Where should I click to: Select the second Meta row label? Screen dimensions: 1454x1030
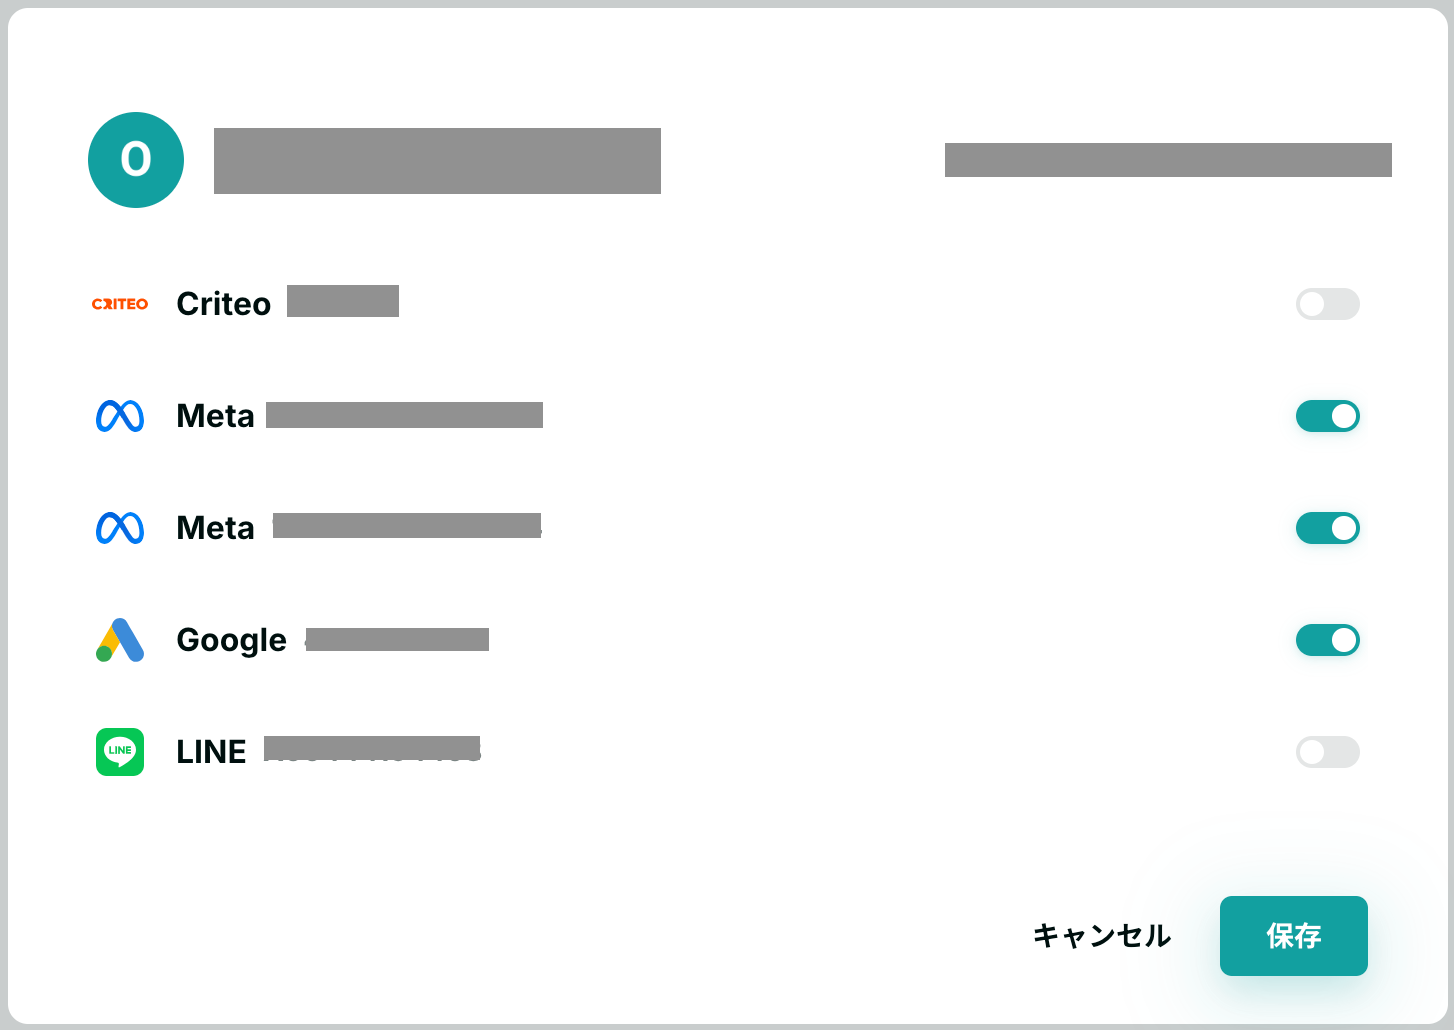(x=216, y=528)
